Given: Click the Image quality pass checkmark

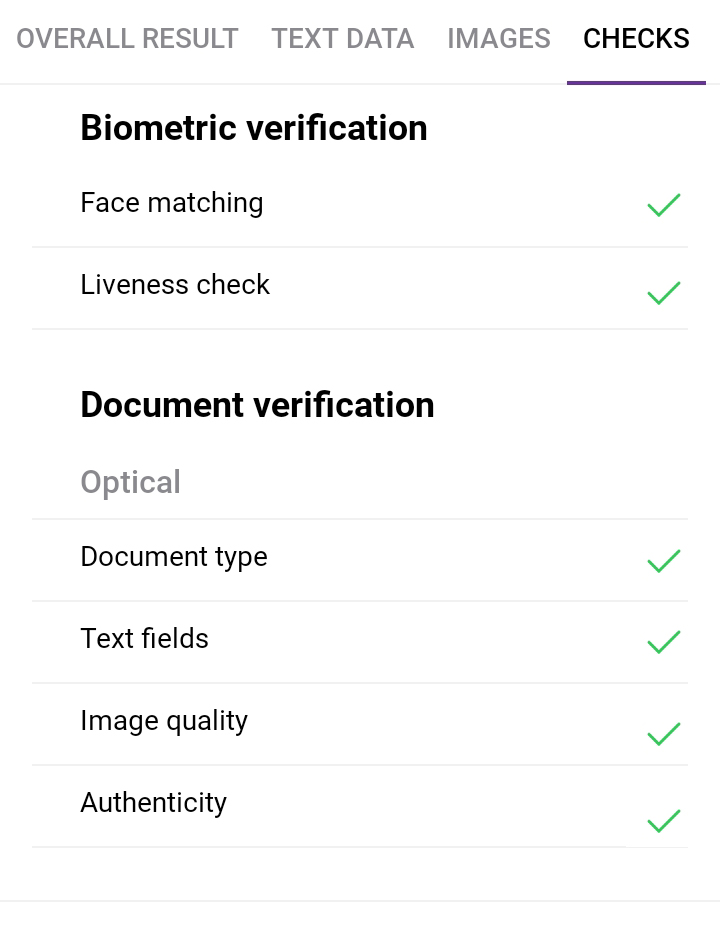Looking at the screenshot, I should click(663, 734).
